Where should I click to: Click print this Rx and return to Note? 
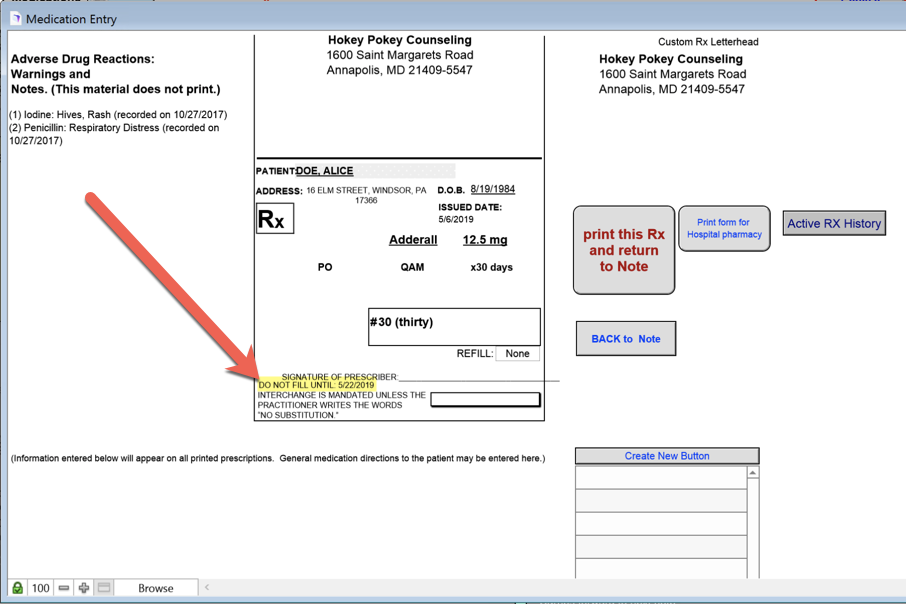pos(623,250)
